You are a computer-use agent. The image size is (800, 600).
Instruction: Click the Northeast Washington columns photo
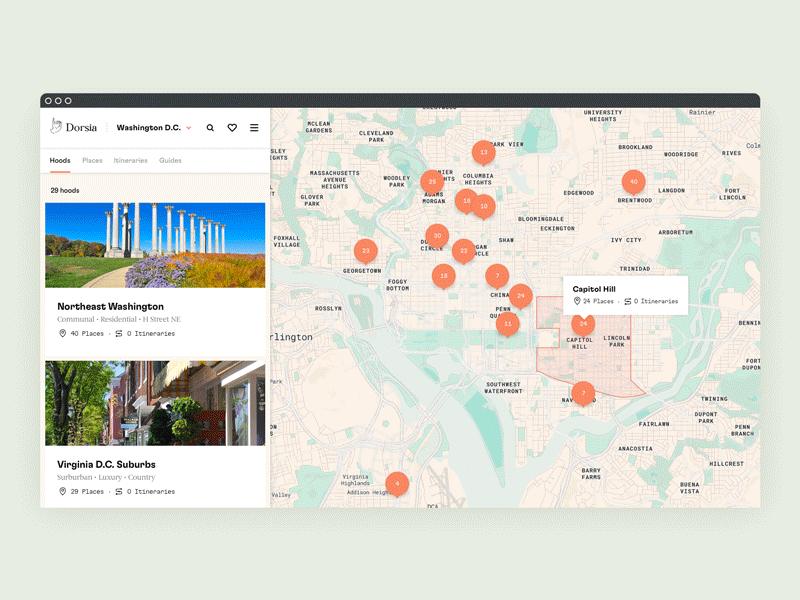(155, 245)
